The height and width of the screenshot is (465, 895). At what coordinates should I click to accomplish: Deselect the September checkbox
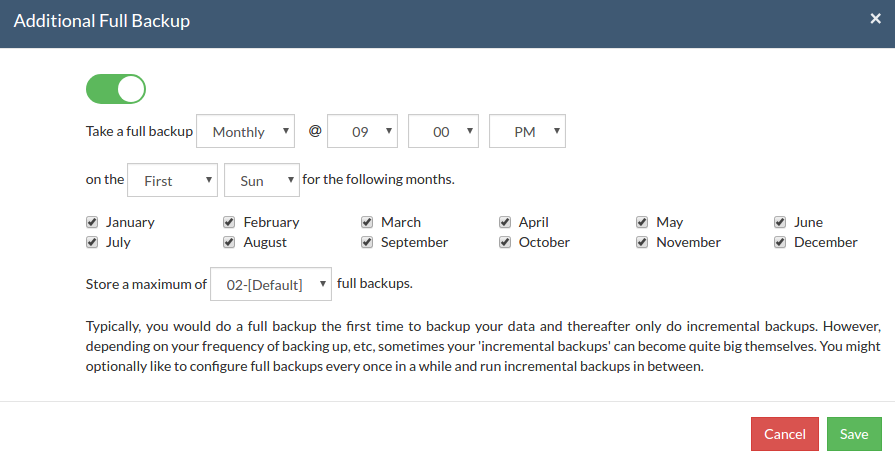pos(367,242)
